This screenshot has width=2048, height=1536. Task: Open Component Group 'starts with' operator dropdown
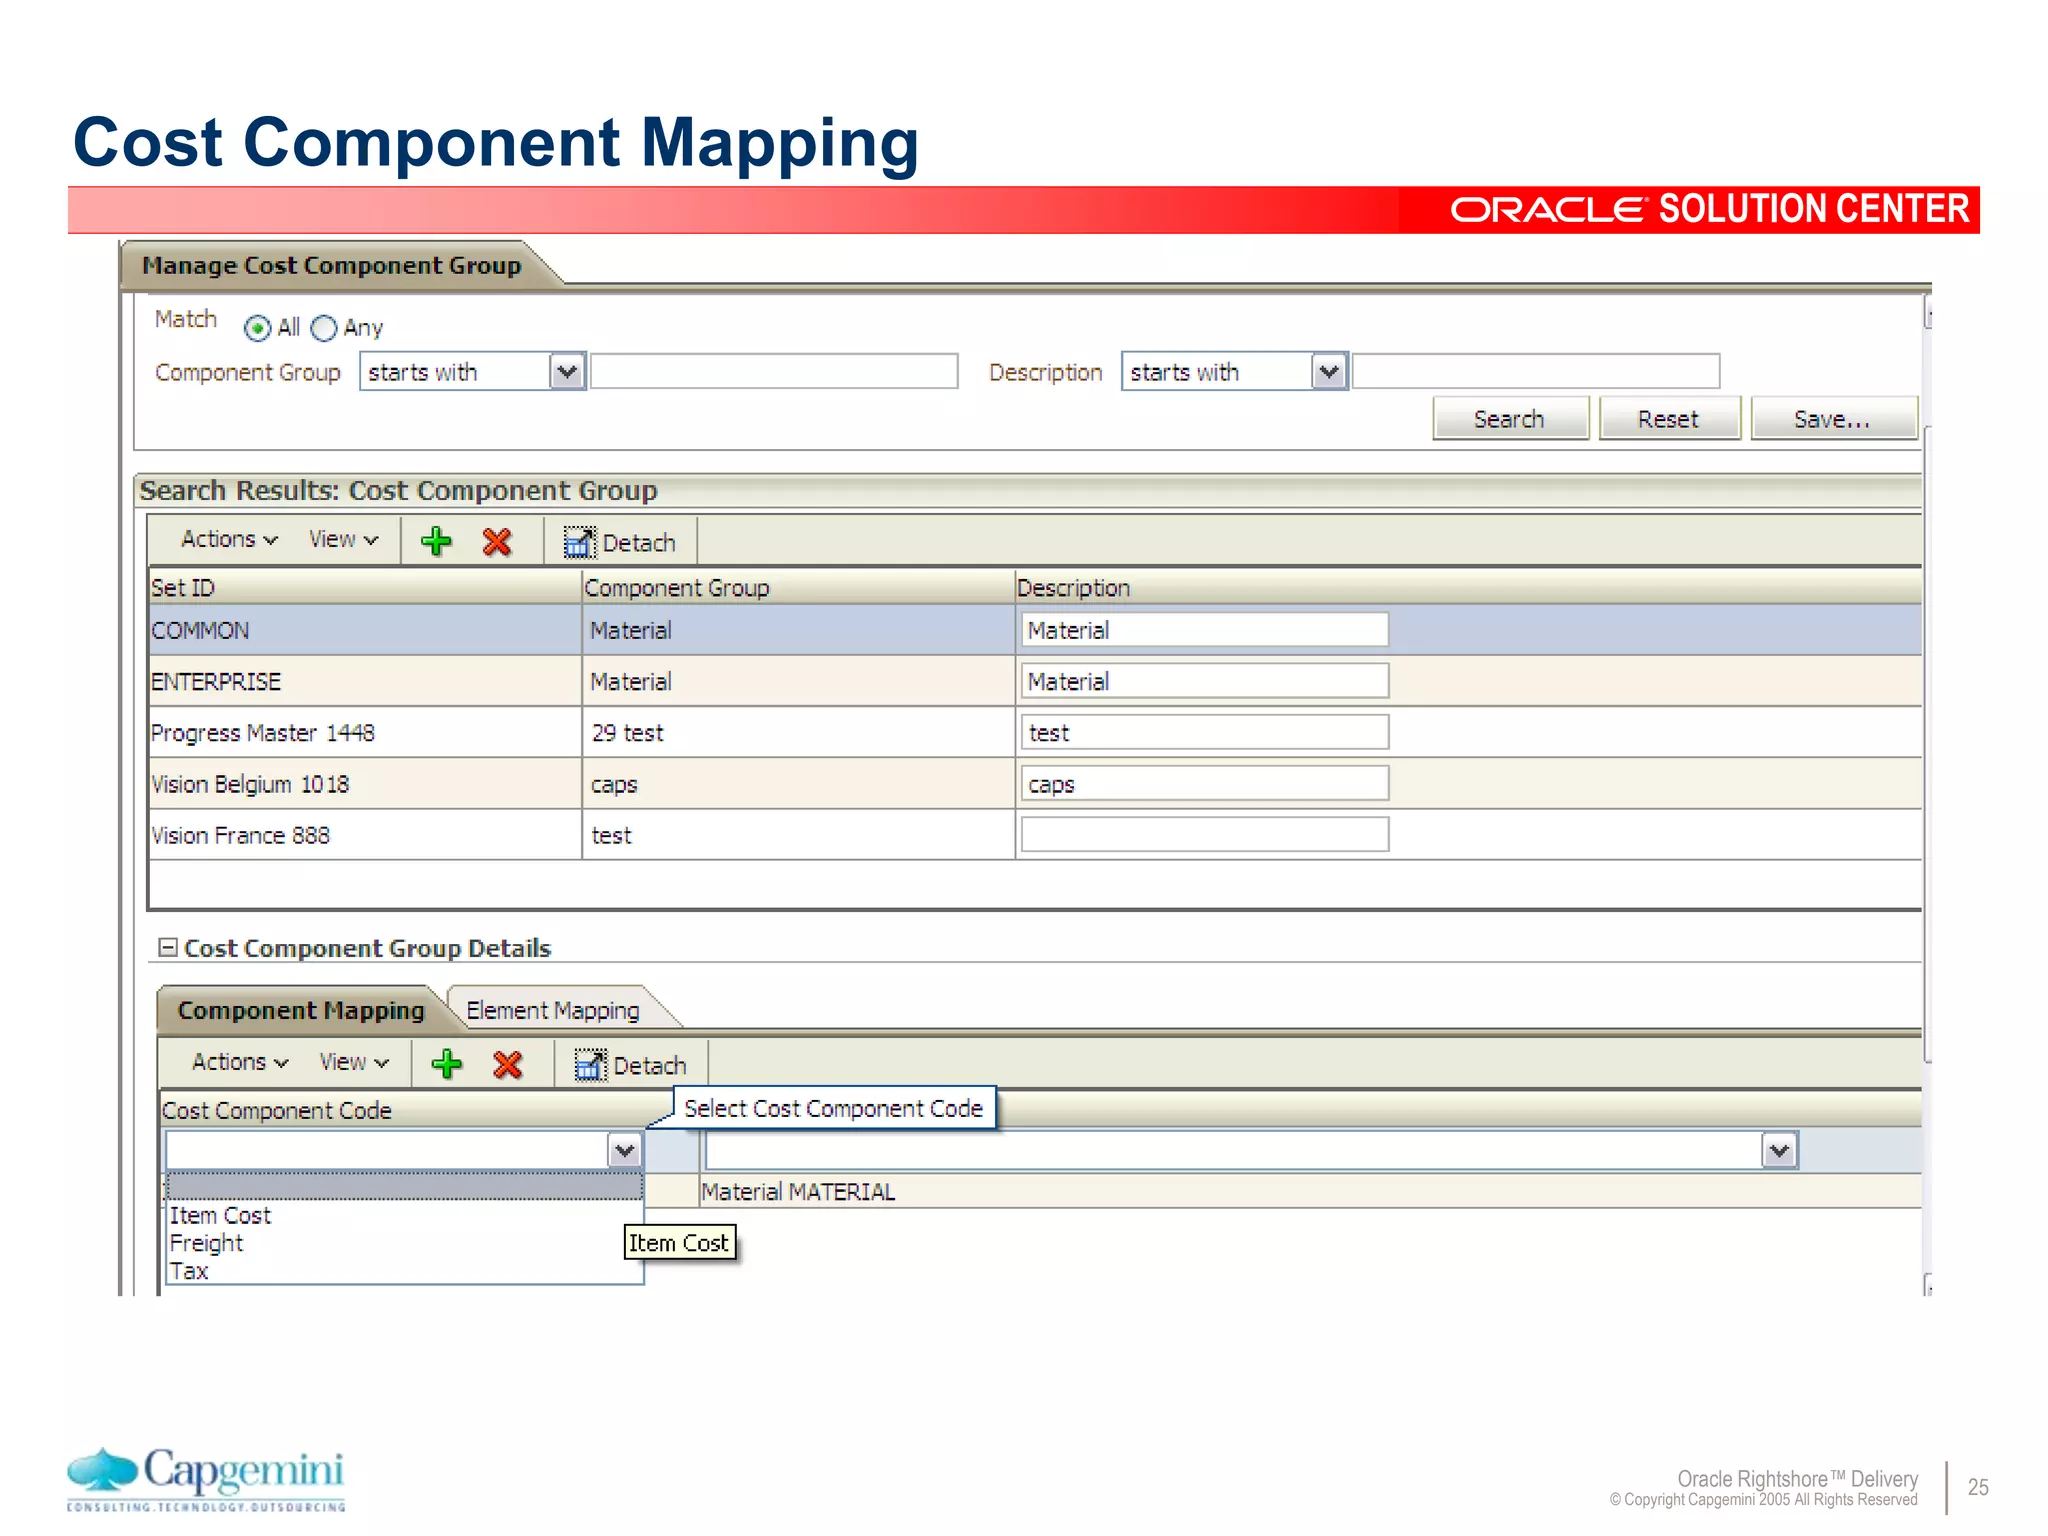pos(567,372)
